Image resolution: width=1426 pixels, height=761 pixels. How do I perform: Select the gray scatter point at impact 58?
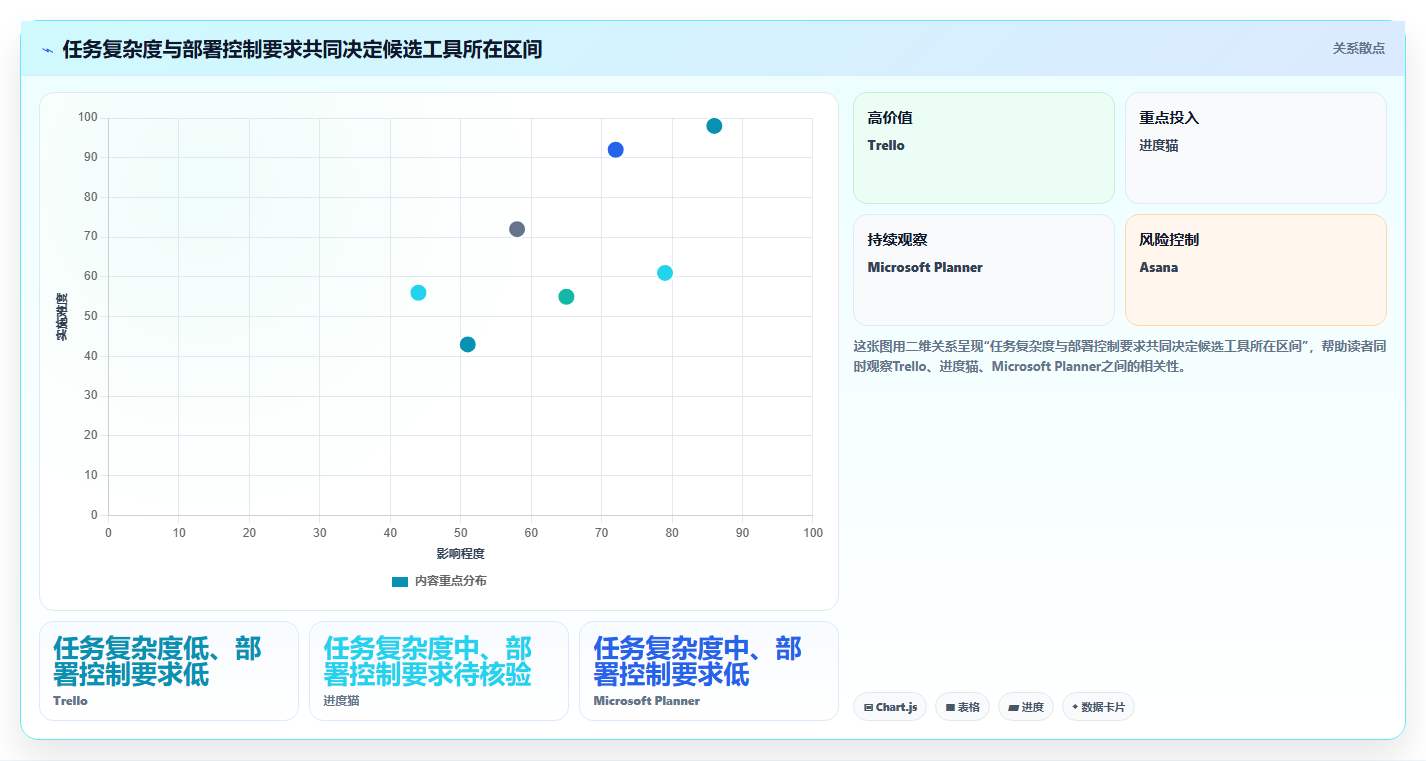click(x=517, y=229)
